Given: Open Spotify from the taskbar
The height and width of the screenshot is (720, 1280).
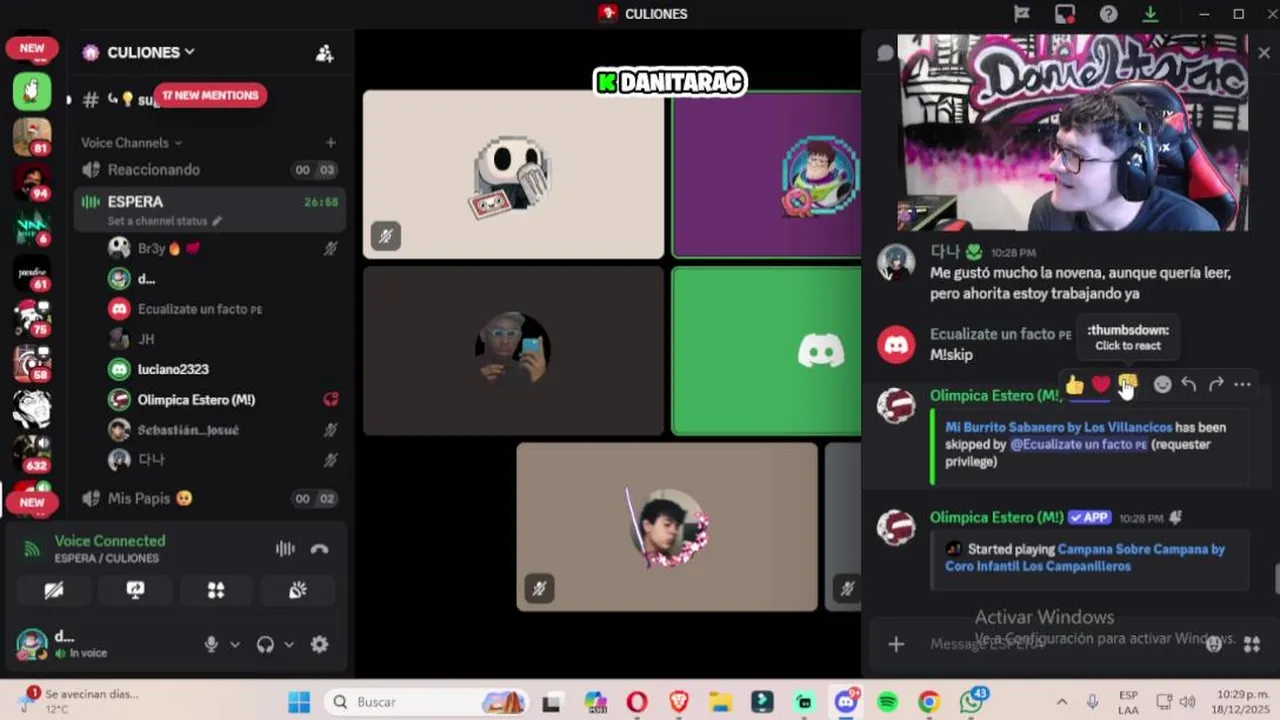Looking at the screenshot, I should (x=887, y=702).
